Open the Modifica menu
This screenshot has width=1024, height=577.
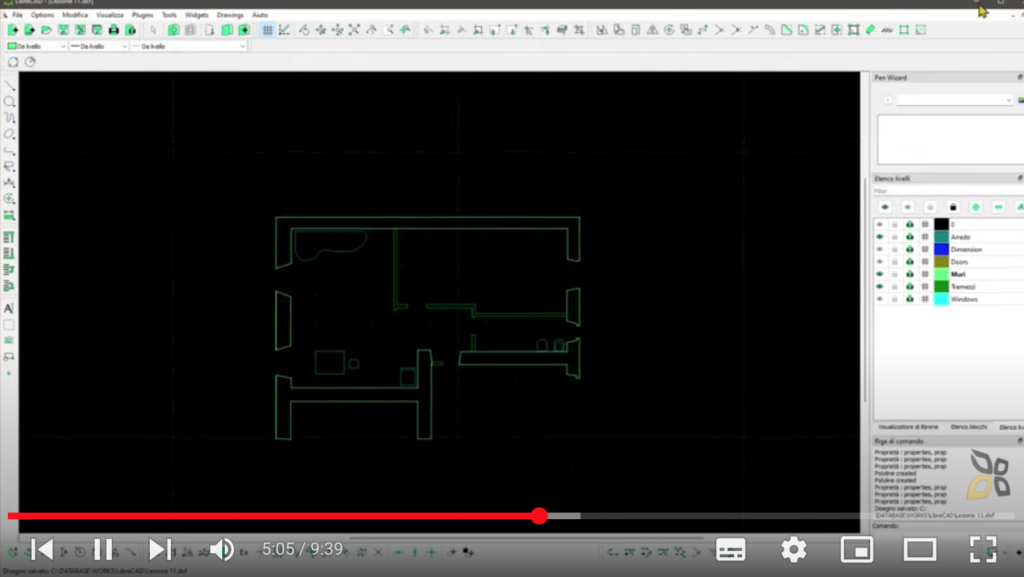75,15
